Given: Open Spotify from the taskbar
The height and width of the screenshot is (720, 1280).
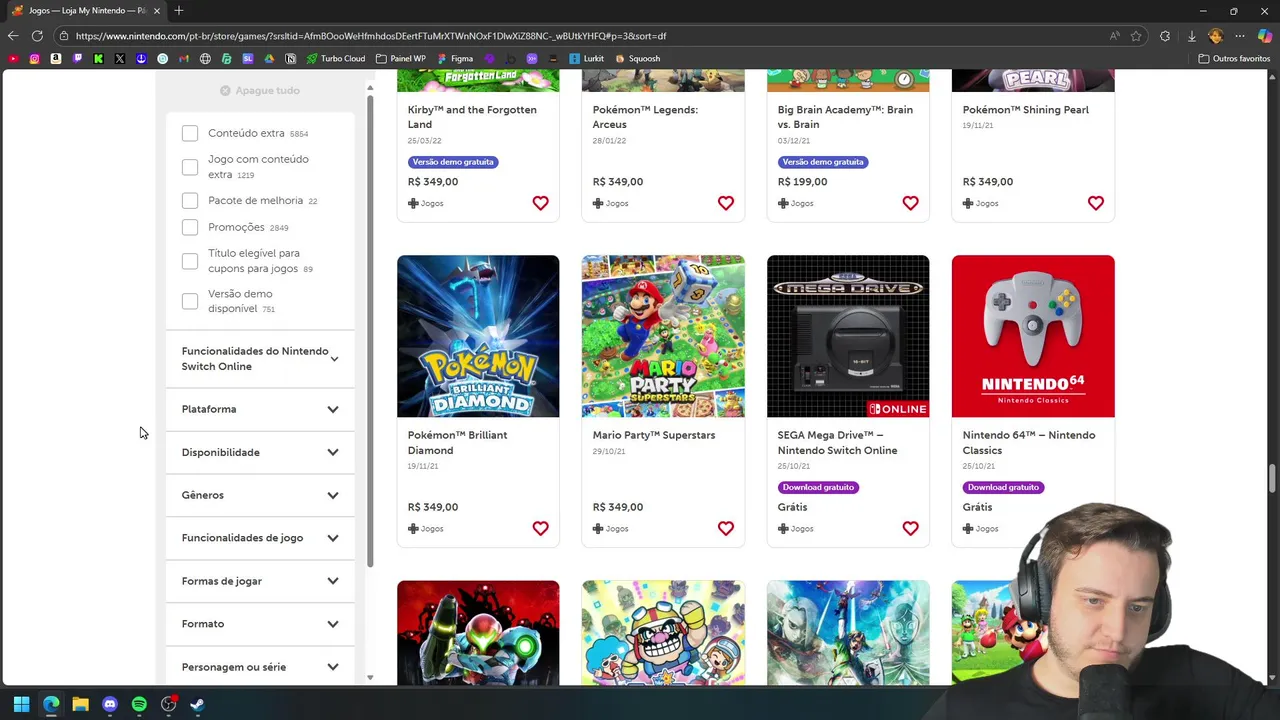Looking at the screenshot, I should [139, 705].
